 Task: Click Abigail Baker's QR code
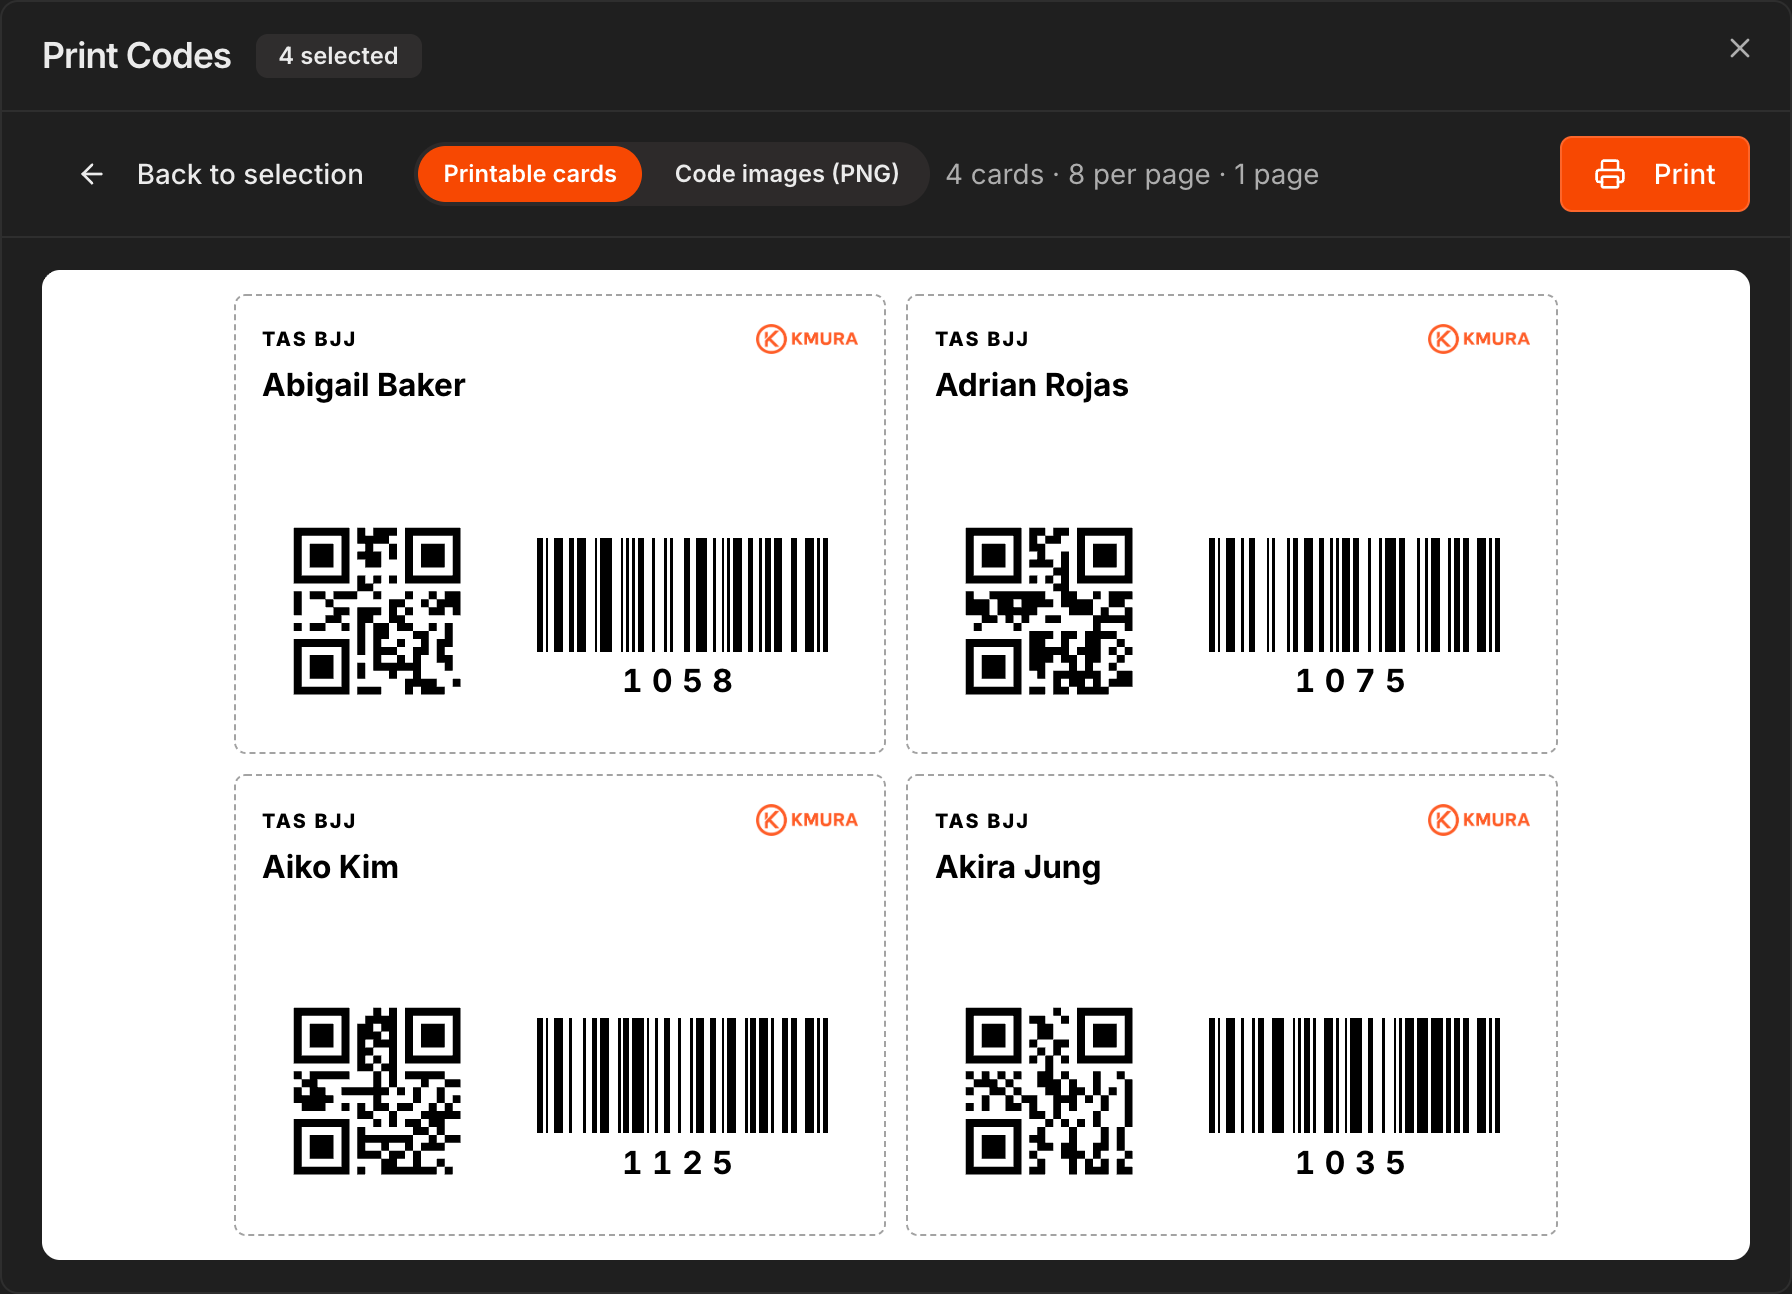[x=377, y=611]
